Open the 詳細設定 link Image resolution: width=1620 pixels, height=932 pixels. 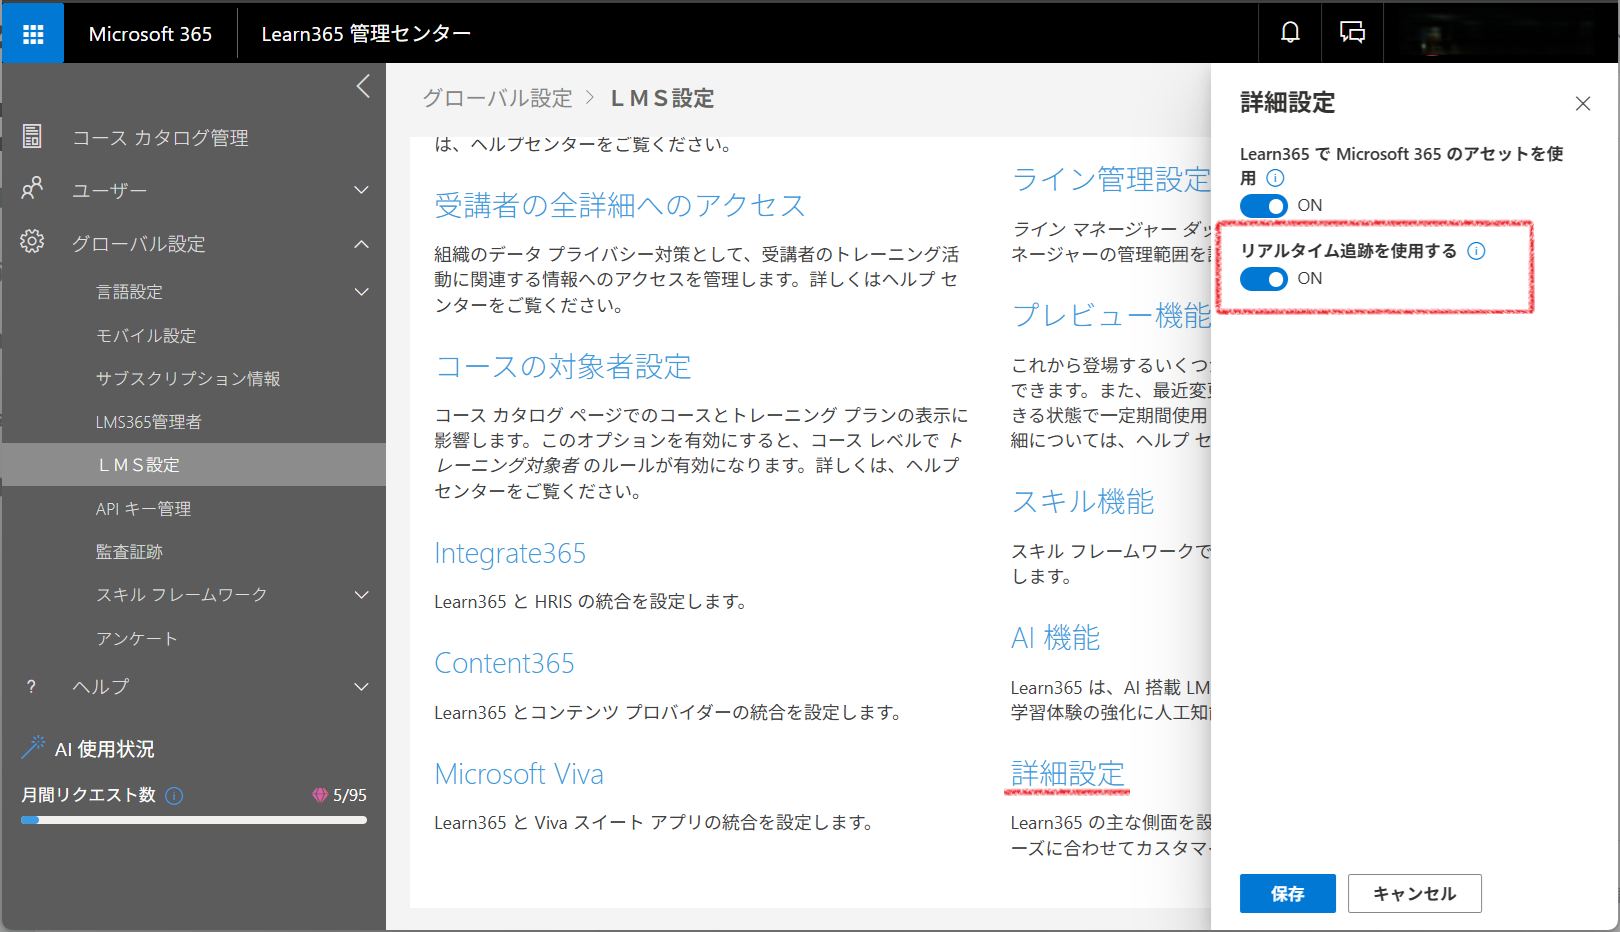[x=1068, y=774]
